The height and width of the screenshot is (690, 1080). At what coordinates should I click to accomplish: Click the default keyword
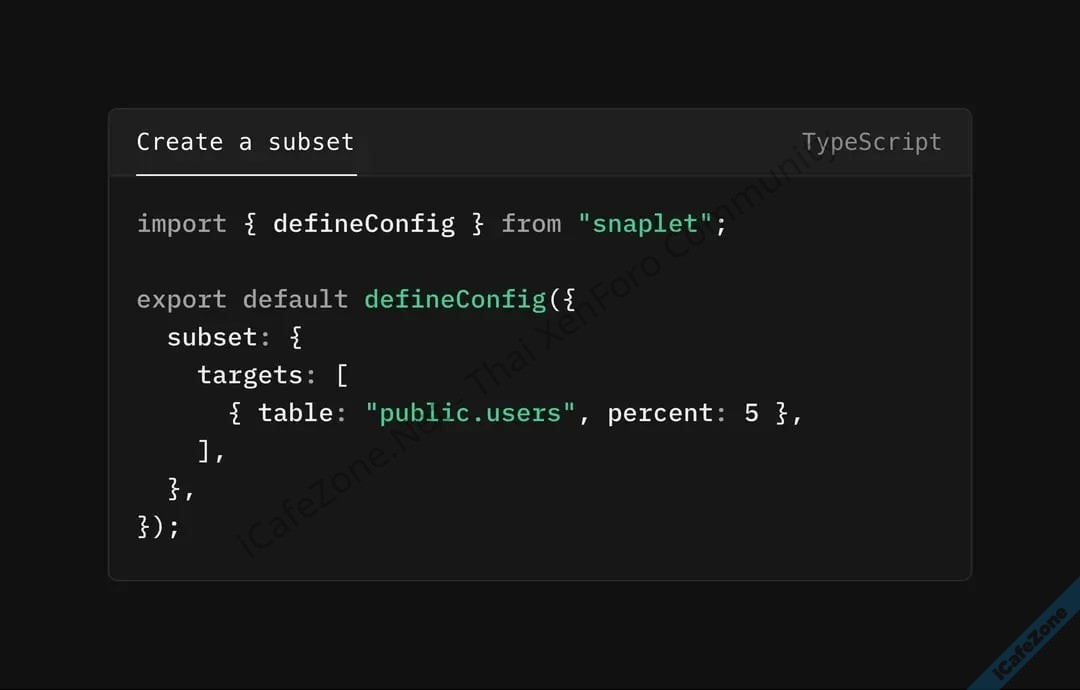pyautogui.click(x=295, y=299)
